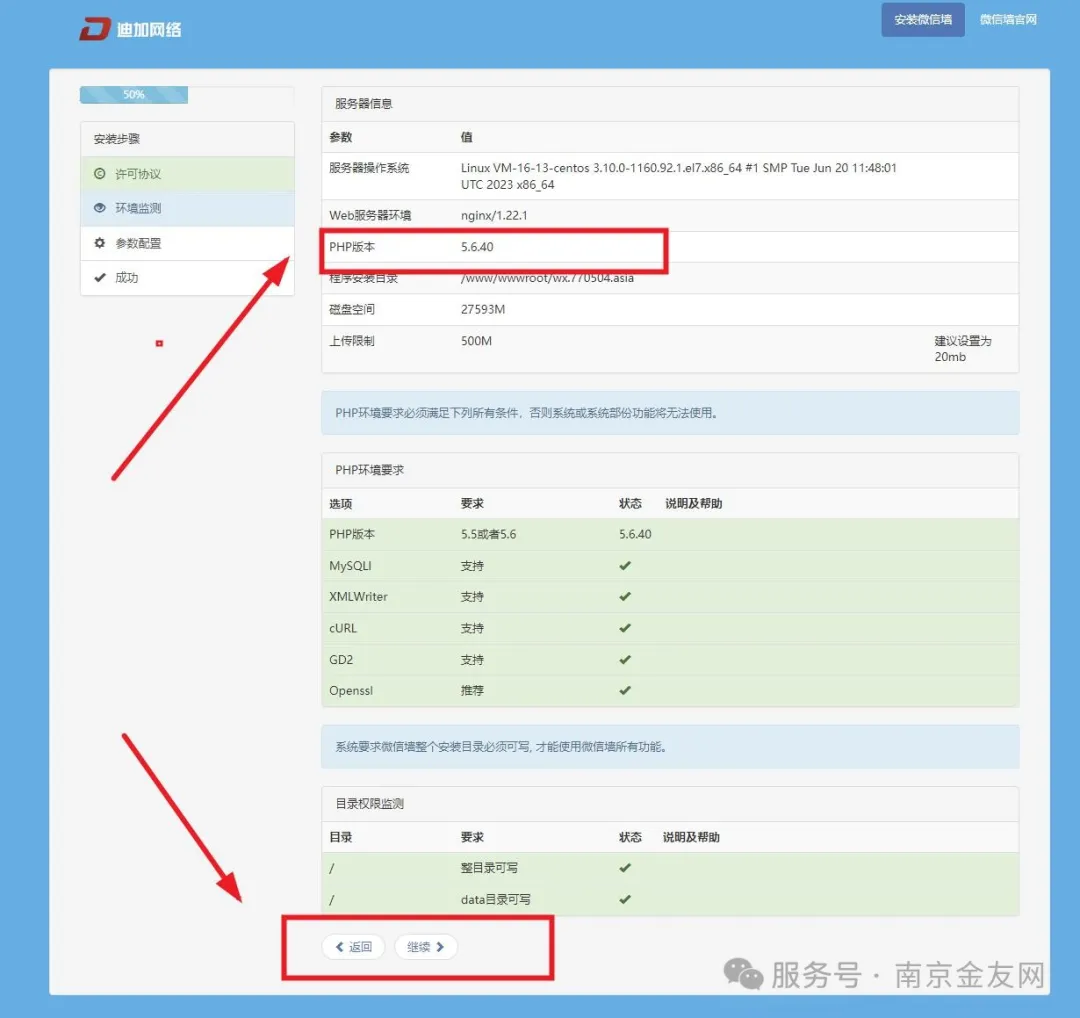Click the 安装微信墙 button
This screenshot has width=1080, height=1018.
click(922, 20)
